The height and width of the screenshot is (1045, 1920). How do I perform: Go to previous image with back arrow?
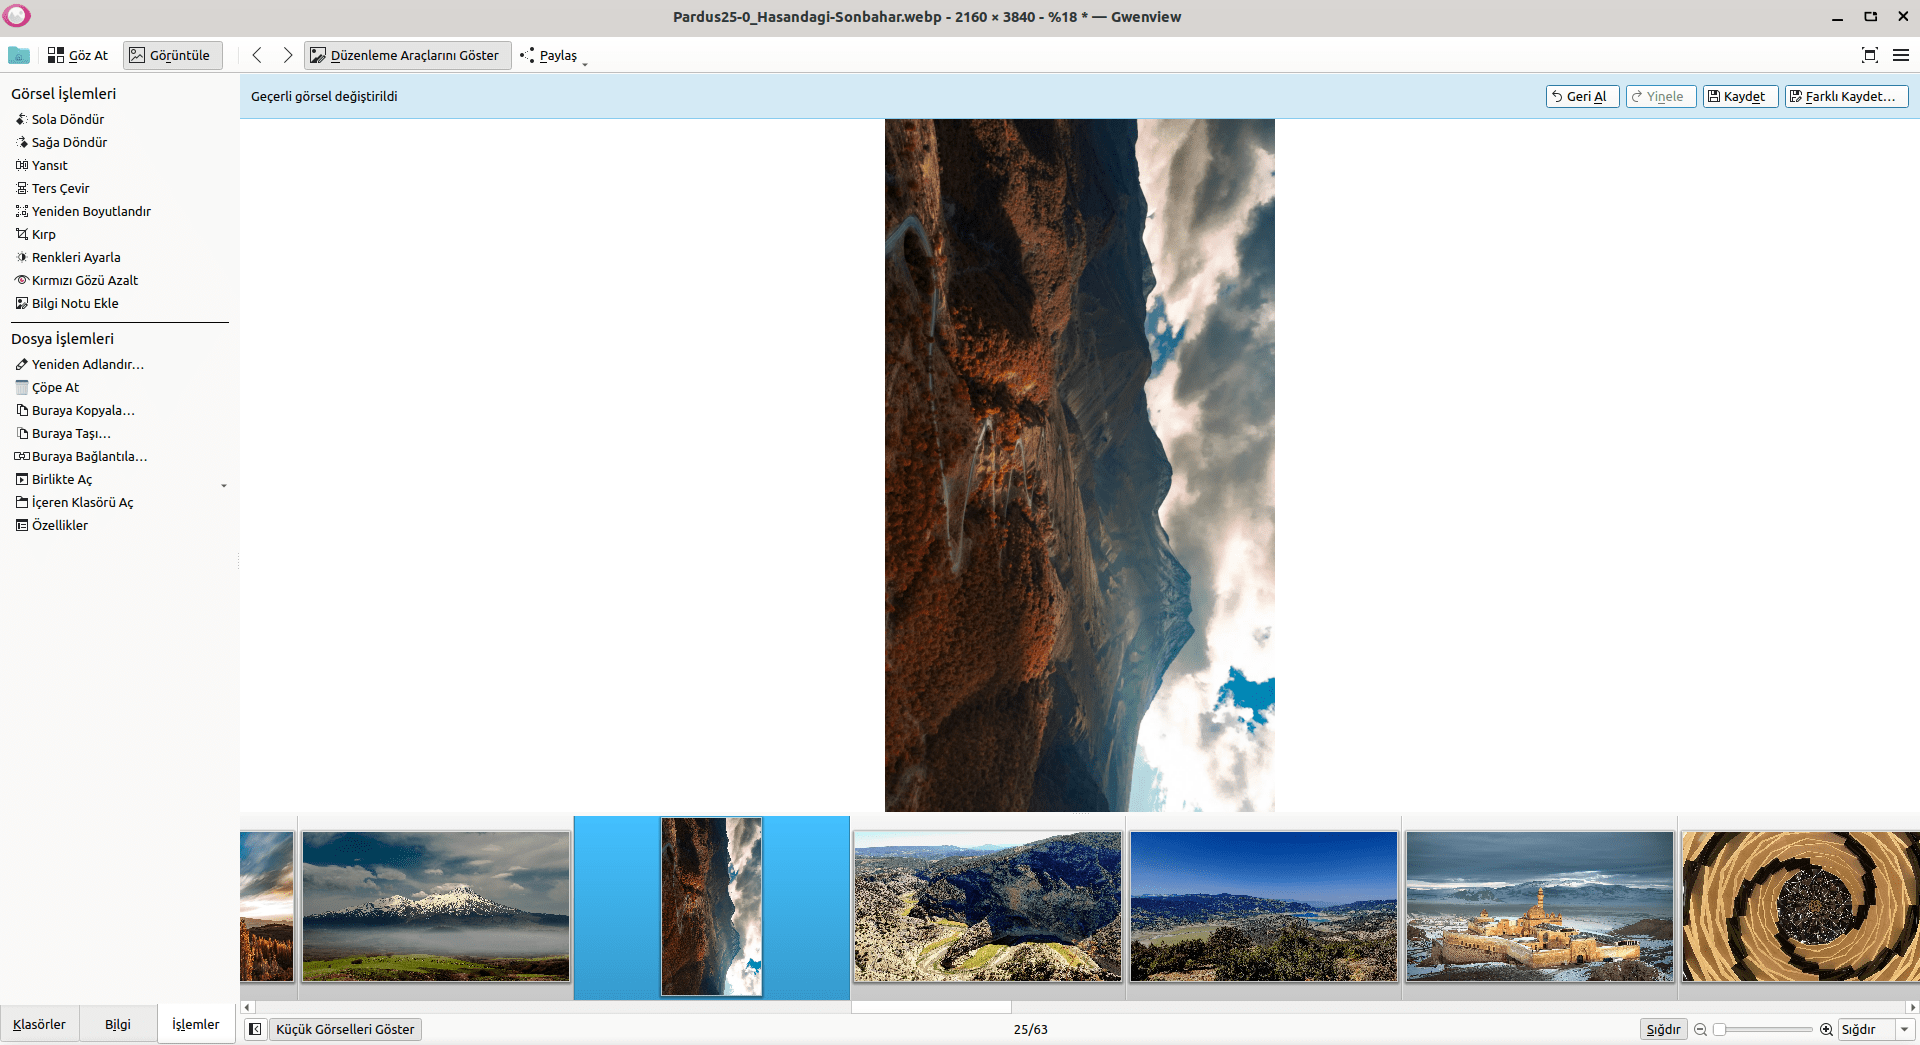[x=257, y=55]
